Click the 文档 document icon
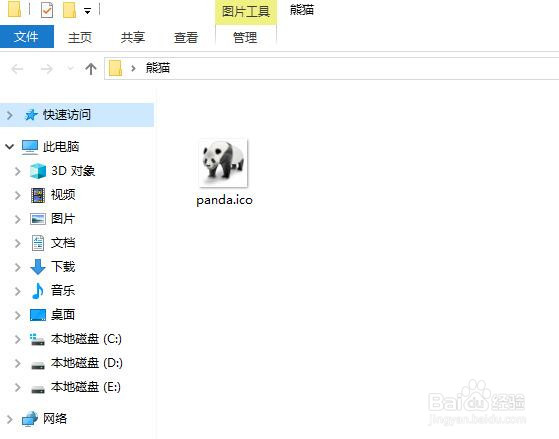Viewport: 559px width, 439px height. point(38,243)
